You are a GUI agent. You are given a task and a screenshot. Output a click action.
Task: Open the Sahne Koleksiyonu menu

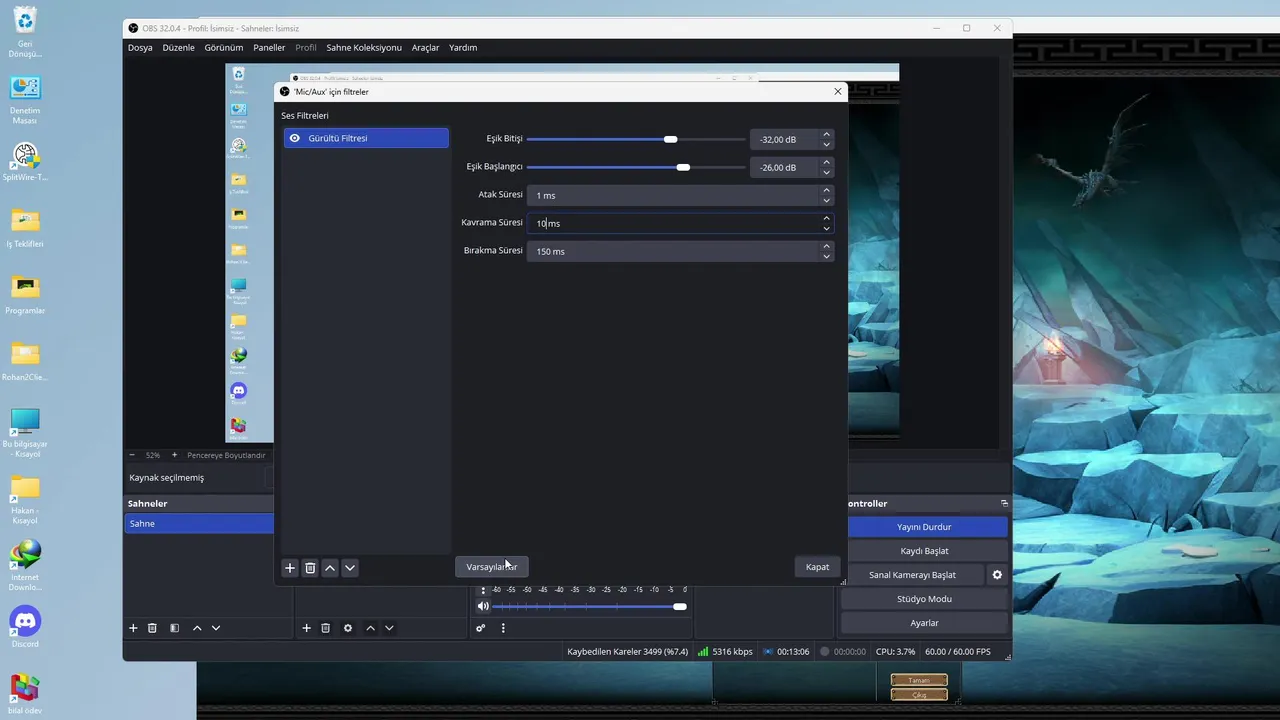(364, 47)
